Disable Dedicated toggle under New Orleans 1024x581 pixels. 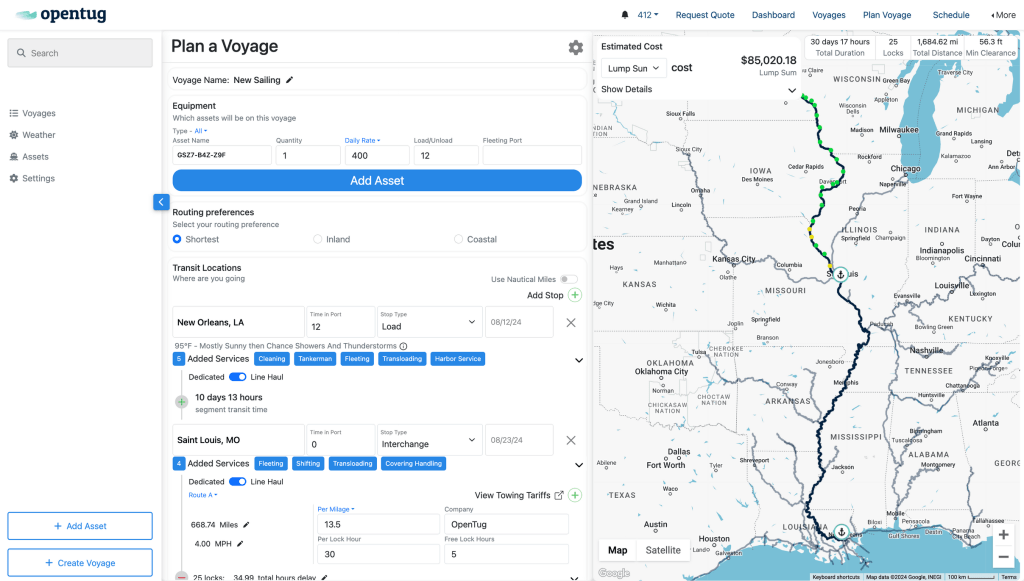click(238, 377)
